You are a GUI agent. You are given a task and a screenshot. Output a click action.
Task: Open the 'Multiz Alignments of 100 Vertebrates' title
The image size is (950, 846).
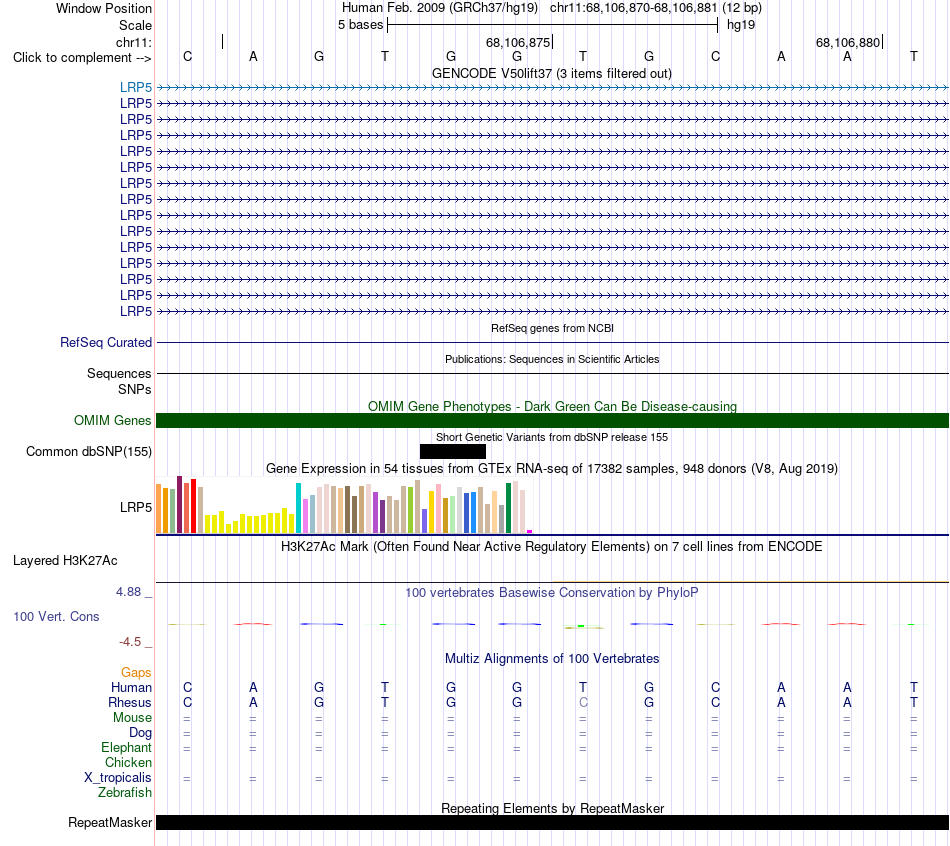pyautogui.click(x=552, y=659)
